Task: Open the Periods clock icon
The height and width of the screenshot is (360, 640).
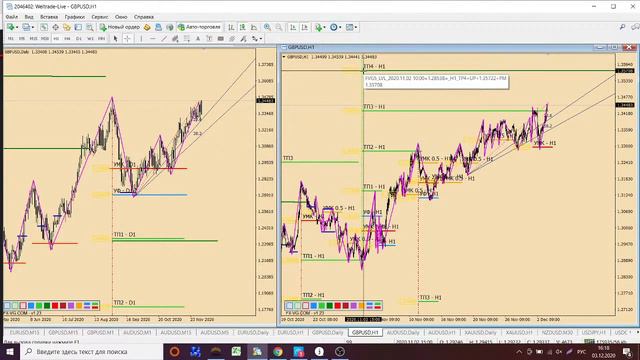Action: click(334, 27)
